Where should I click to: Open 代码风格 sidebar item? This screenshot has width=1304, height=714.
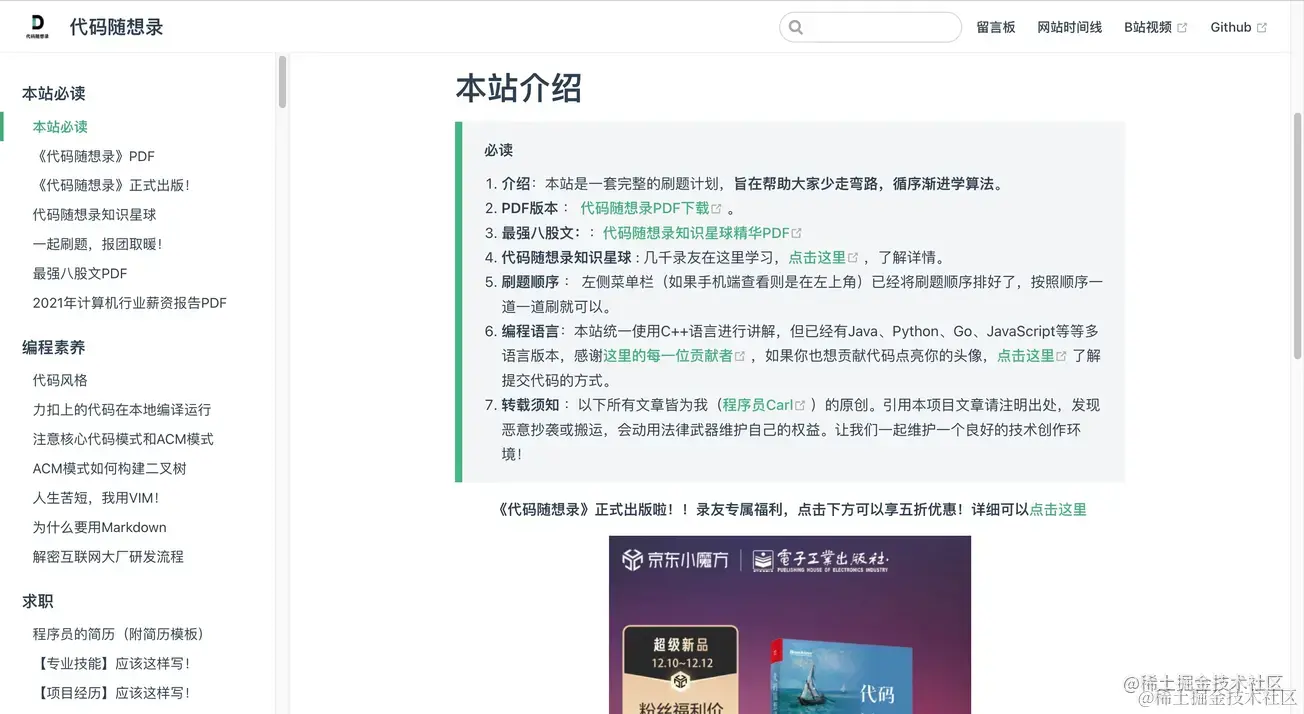[60, 380]
